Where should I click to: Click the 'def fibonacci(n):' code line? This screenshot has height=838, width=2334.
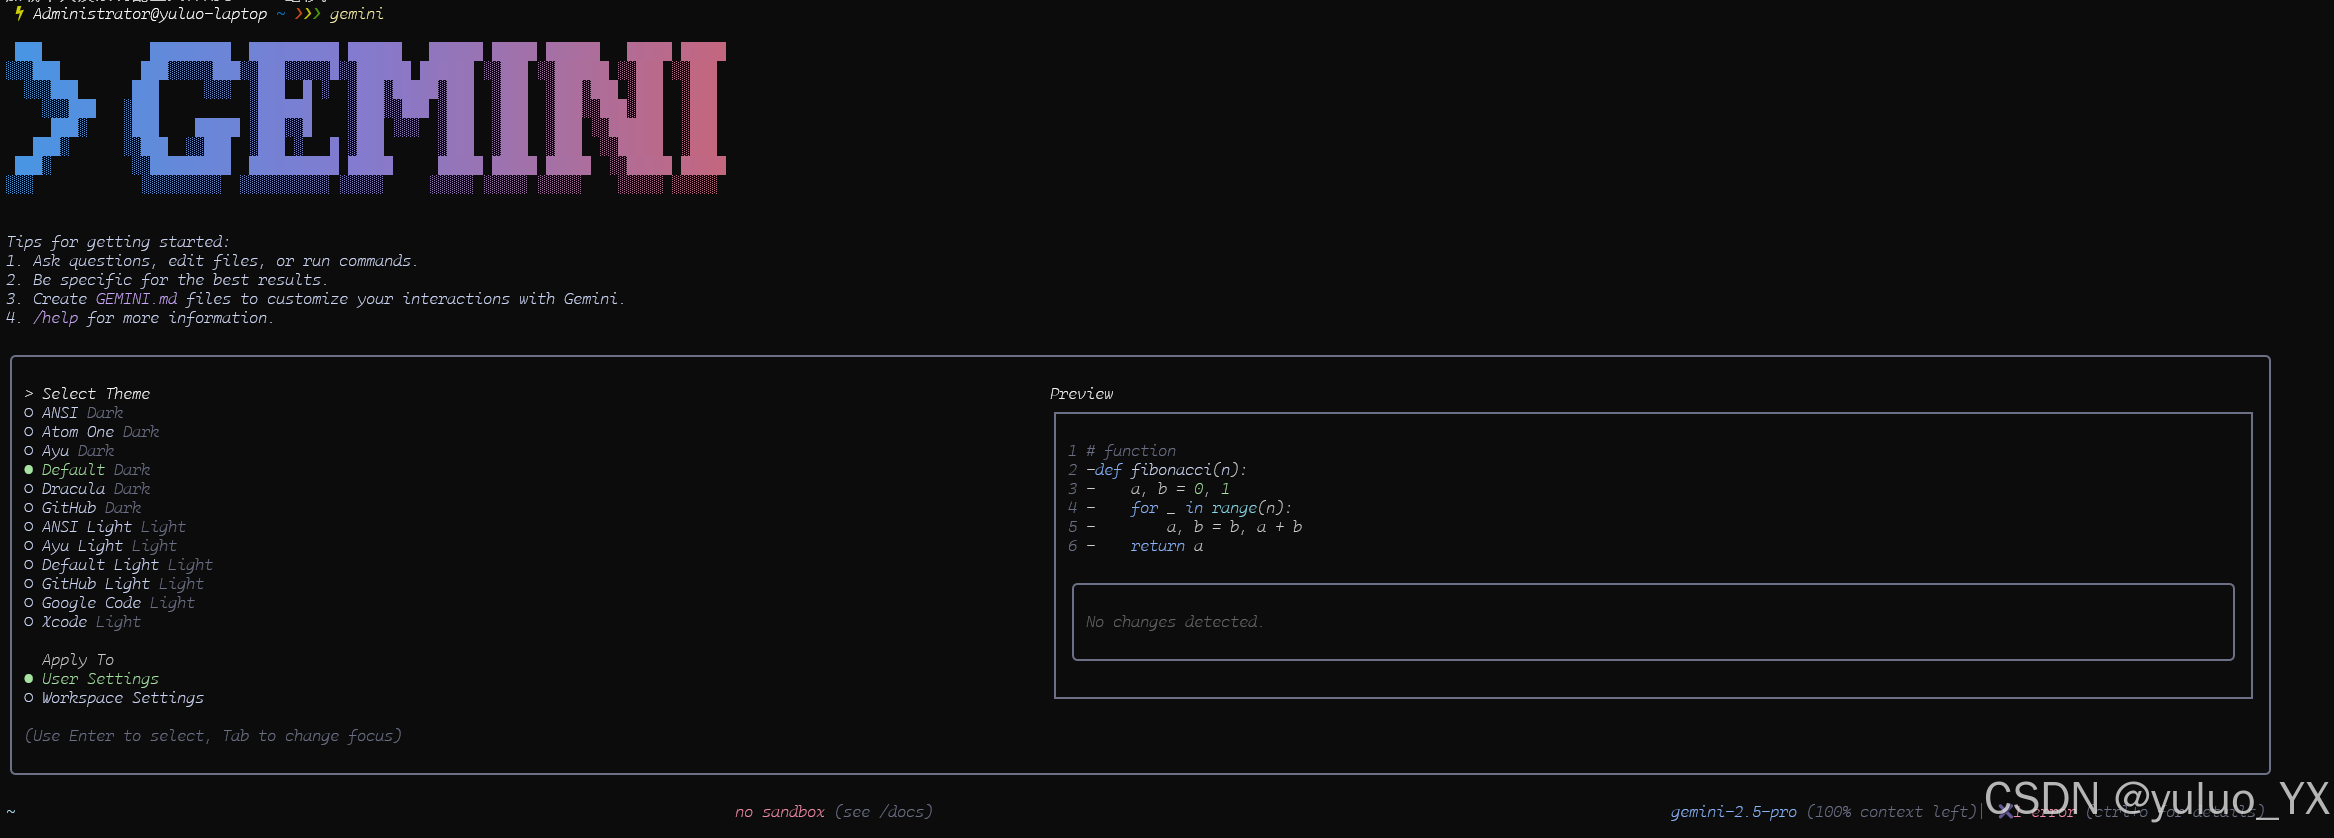1171,470
